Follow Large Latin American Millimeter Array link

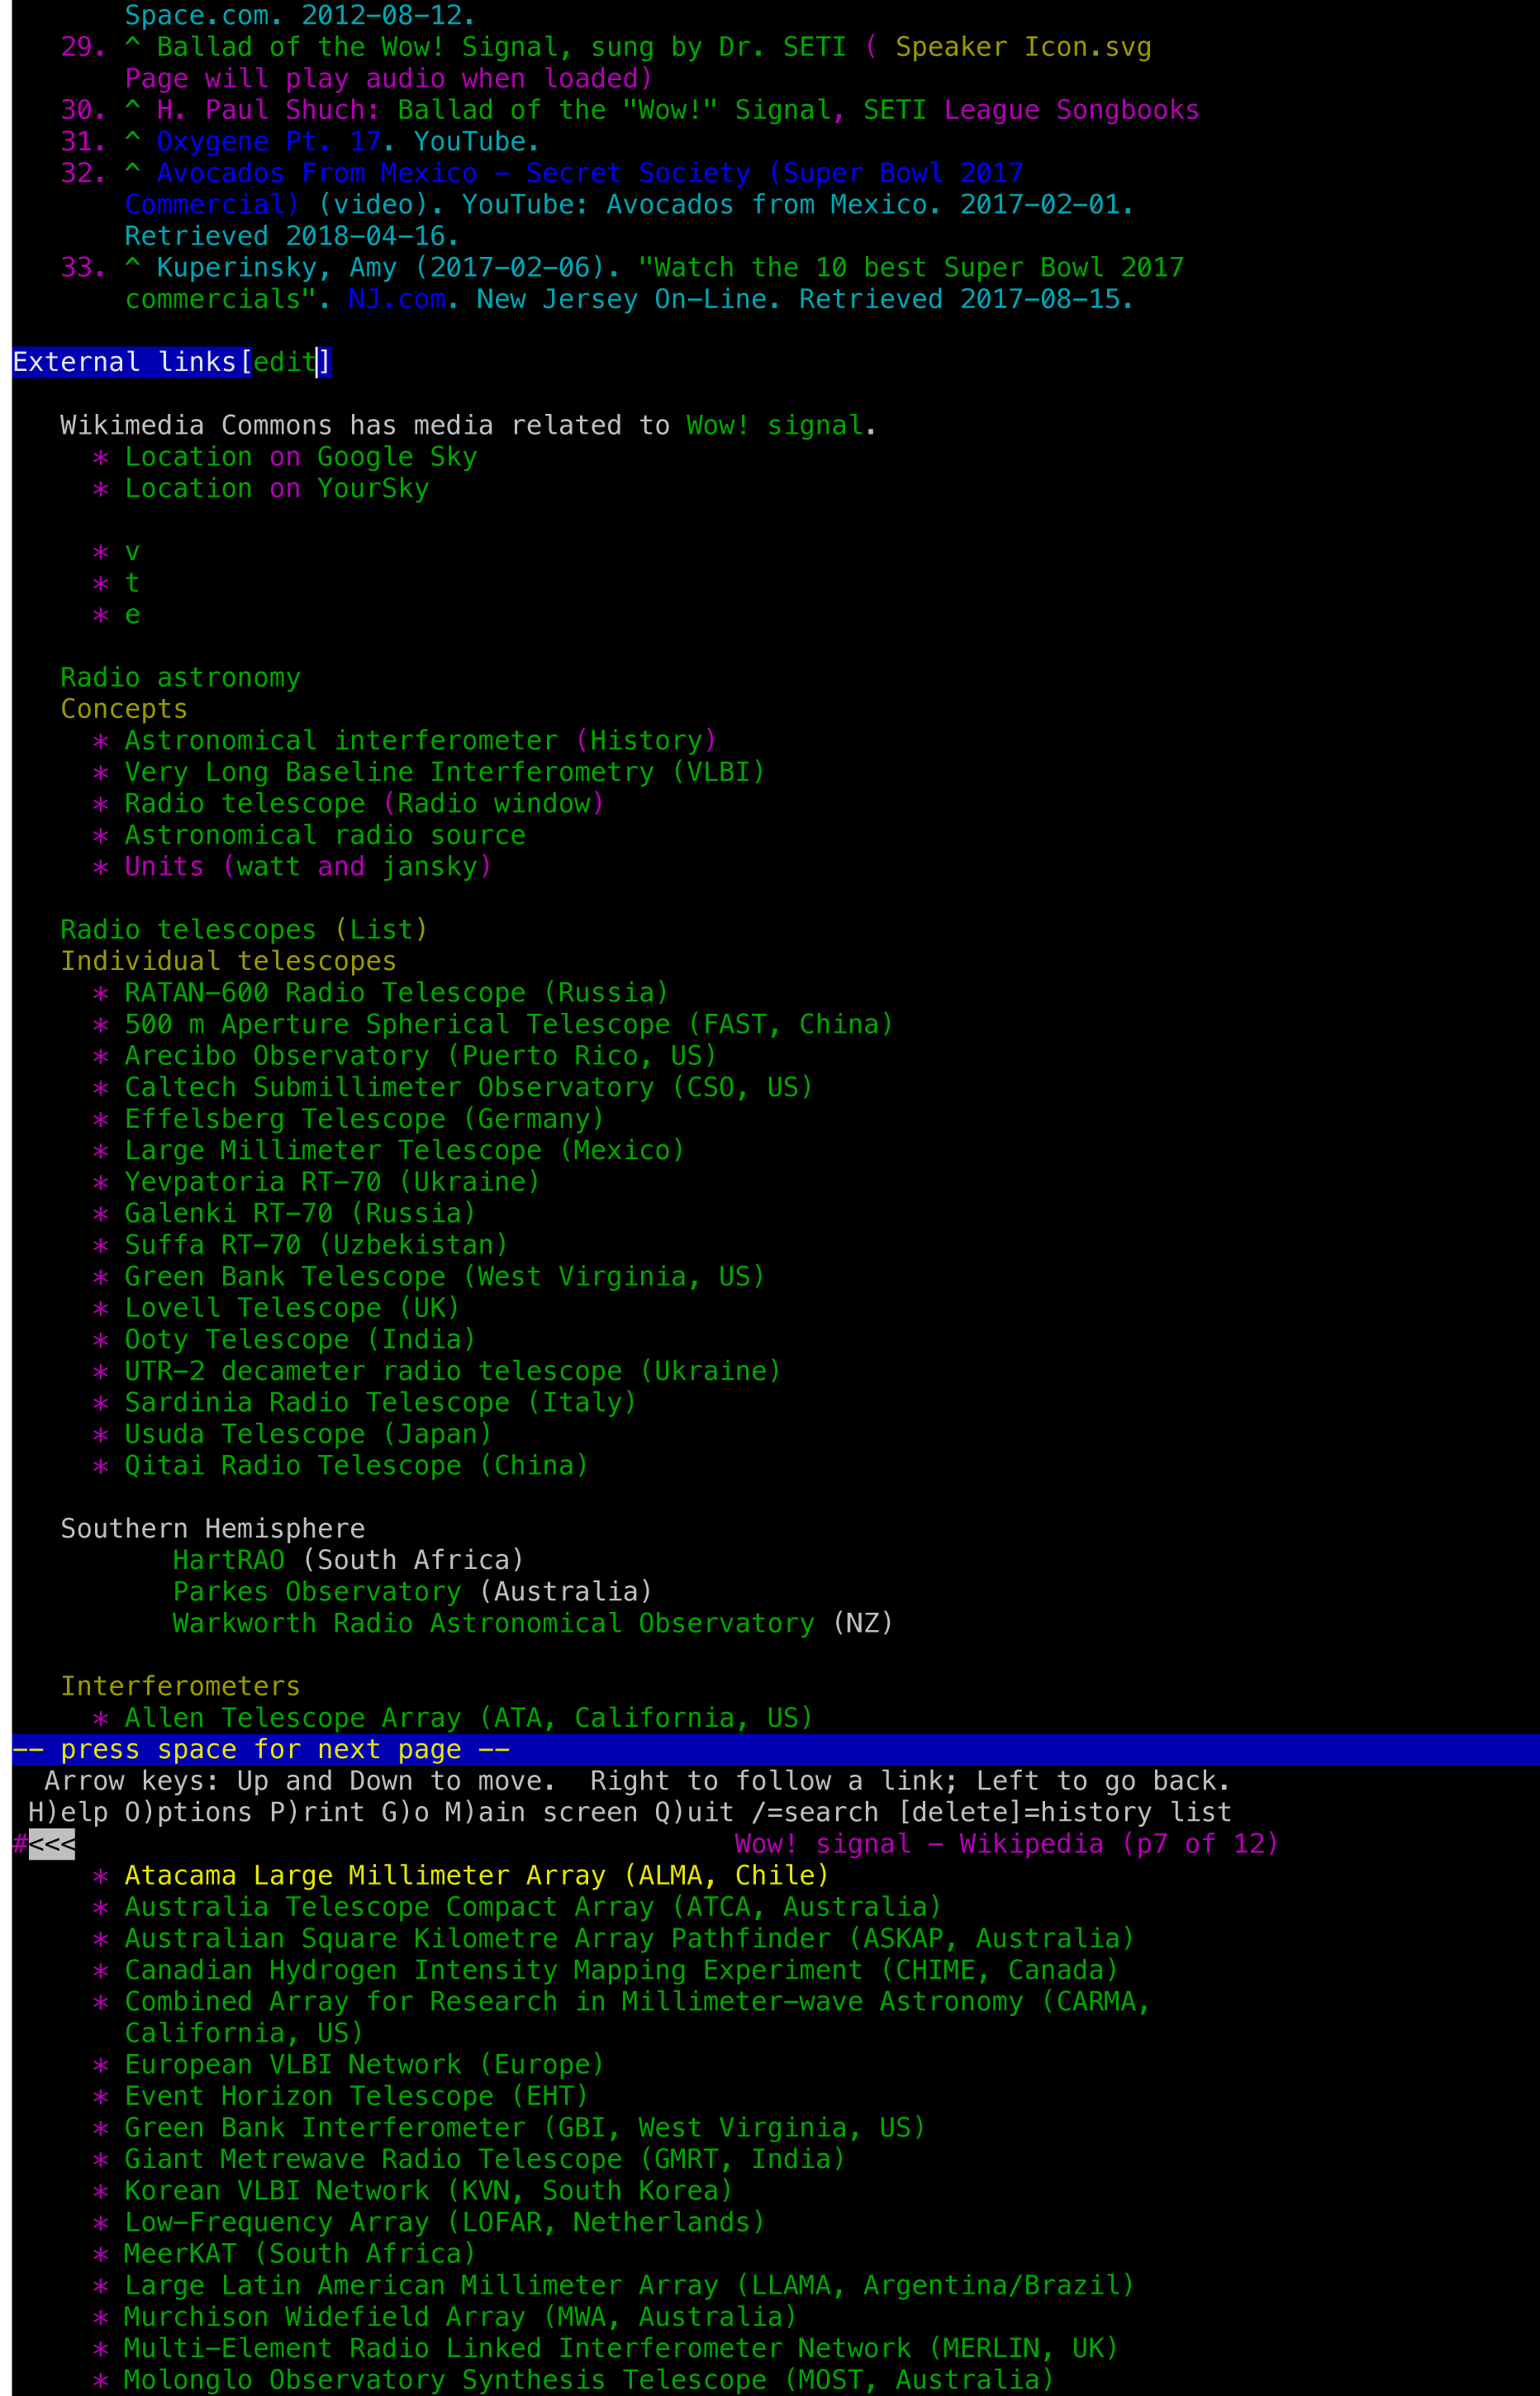point(630,2285)
